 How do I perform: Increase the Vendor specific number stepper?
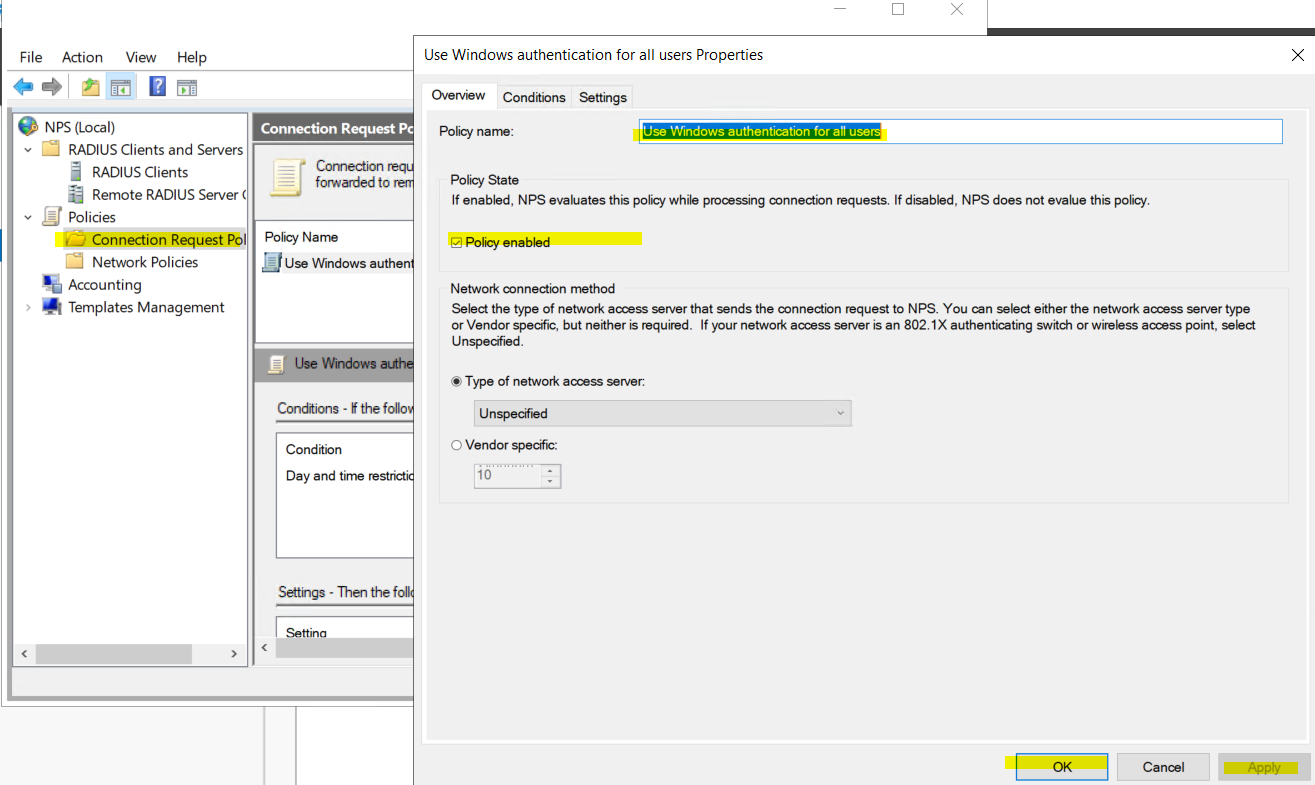[549, 470]
